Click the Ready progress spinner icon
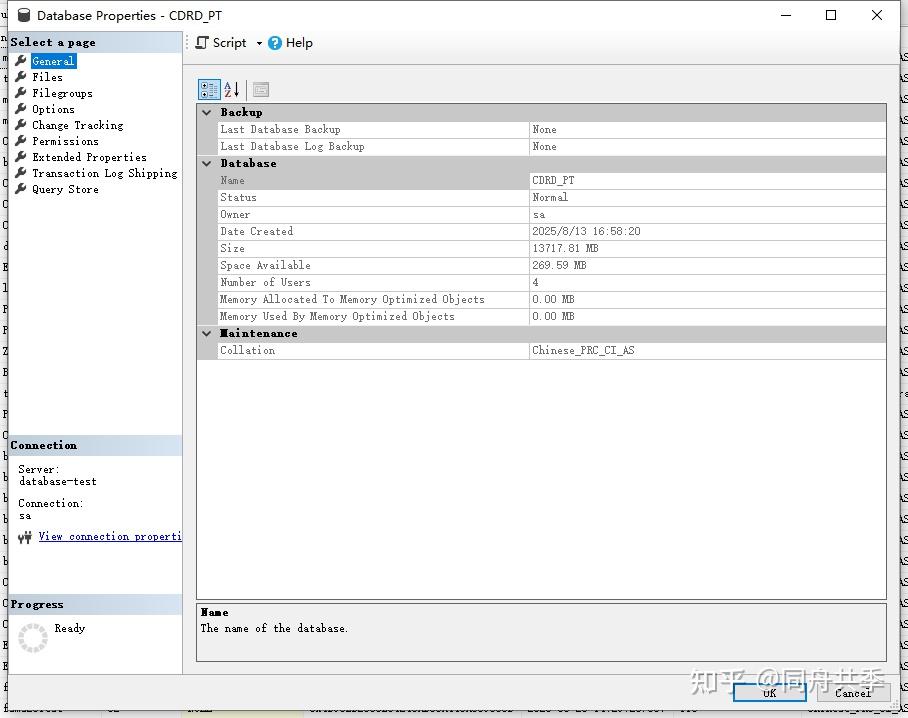 (33, 638)
